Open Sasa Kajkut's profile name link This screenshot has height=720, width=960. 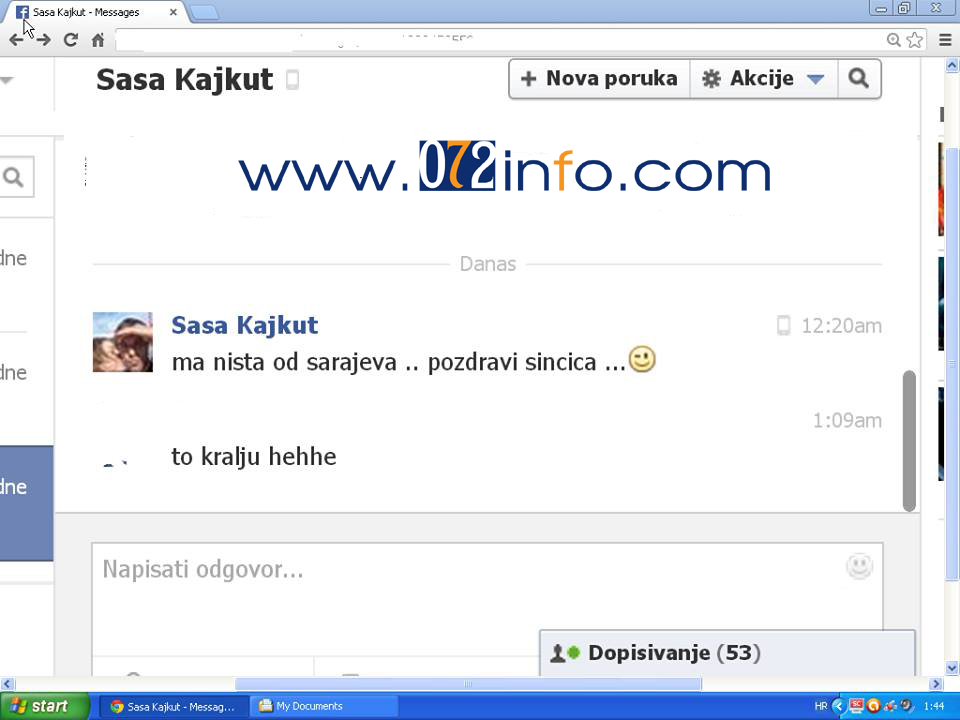(x=244, y=325)
